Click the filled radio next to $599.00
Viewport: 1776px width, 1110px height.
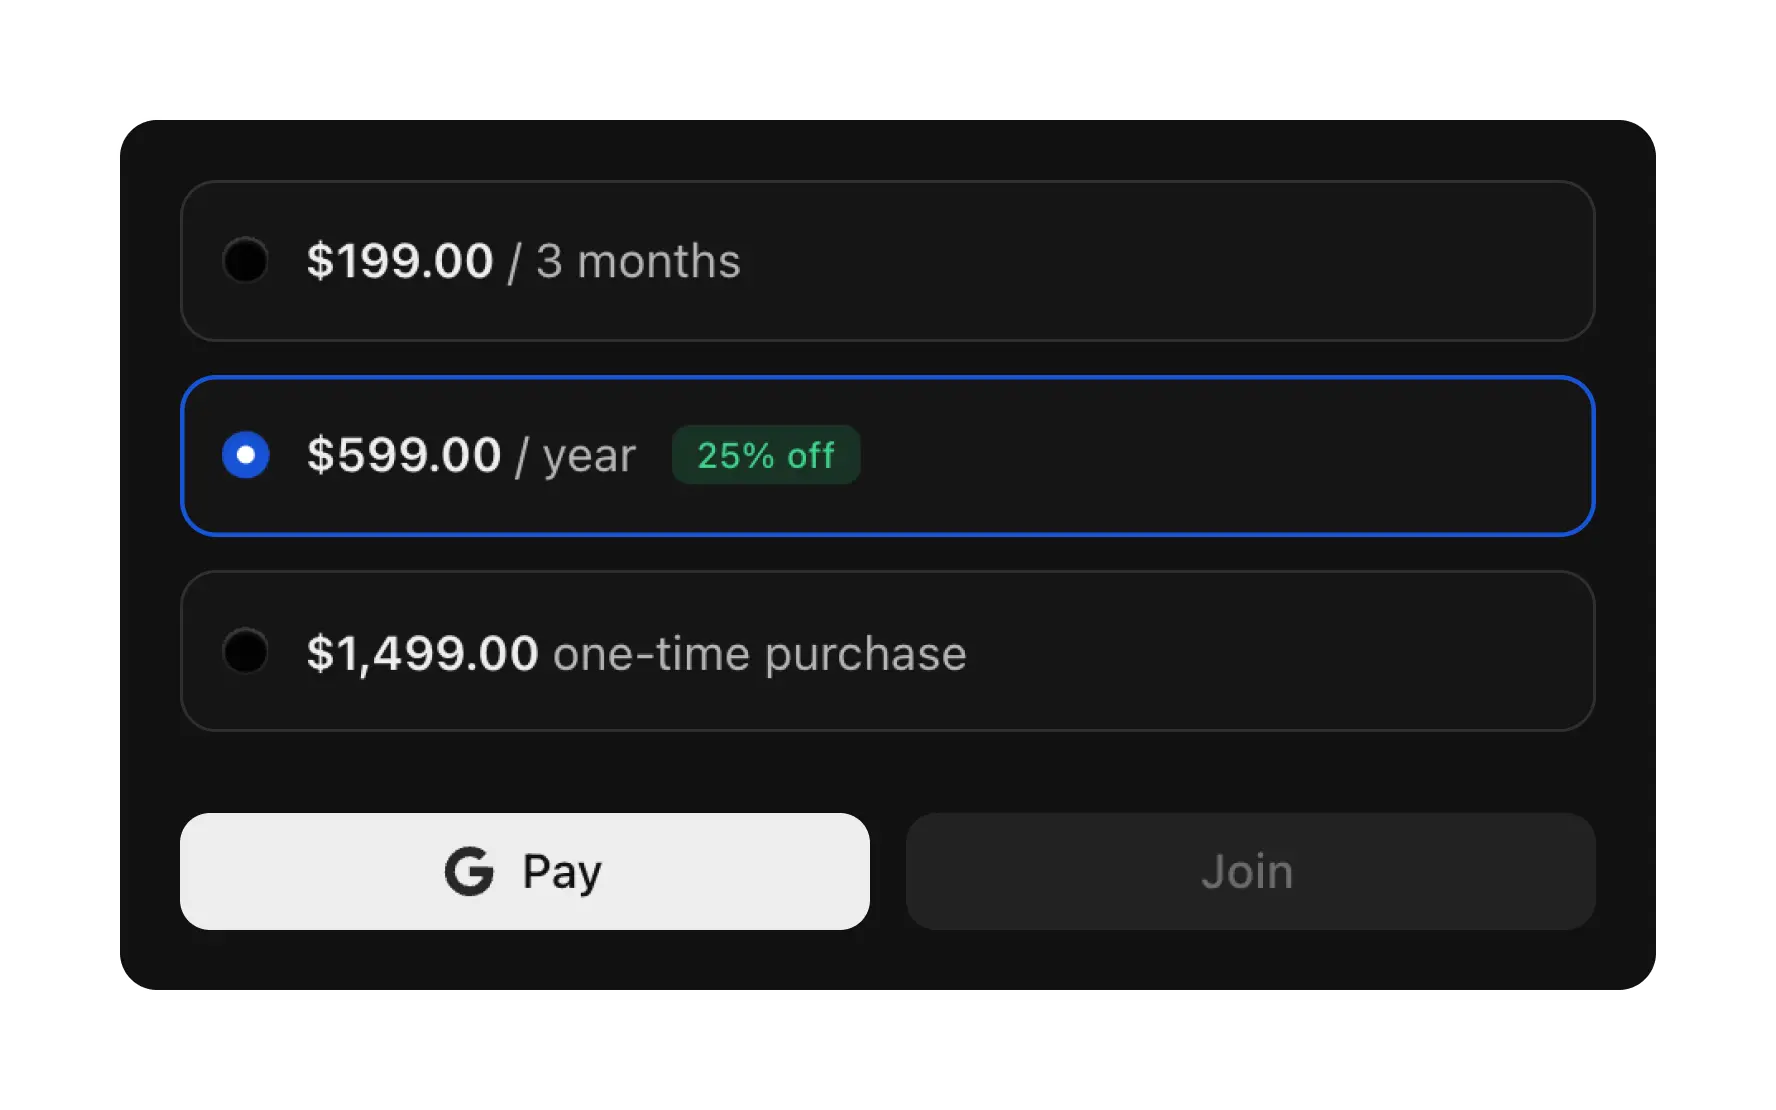(246, 455)
